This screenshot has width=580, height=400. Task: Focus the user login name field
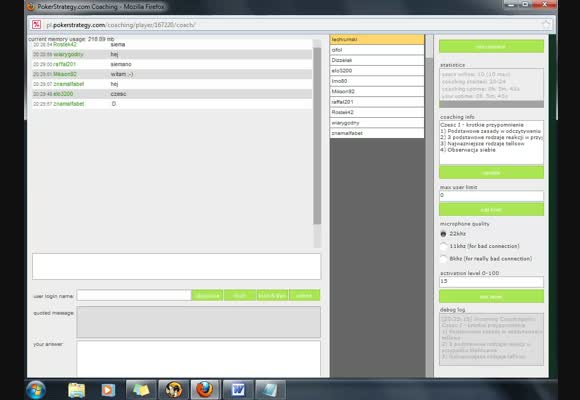click(x=134, y=295)
